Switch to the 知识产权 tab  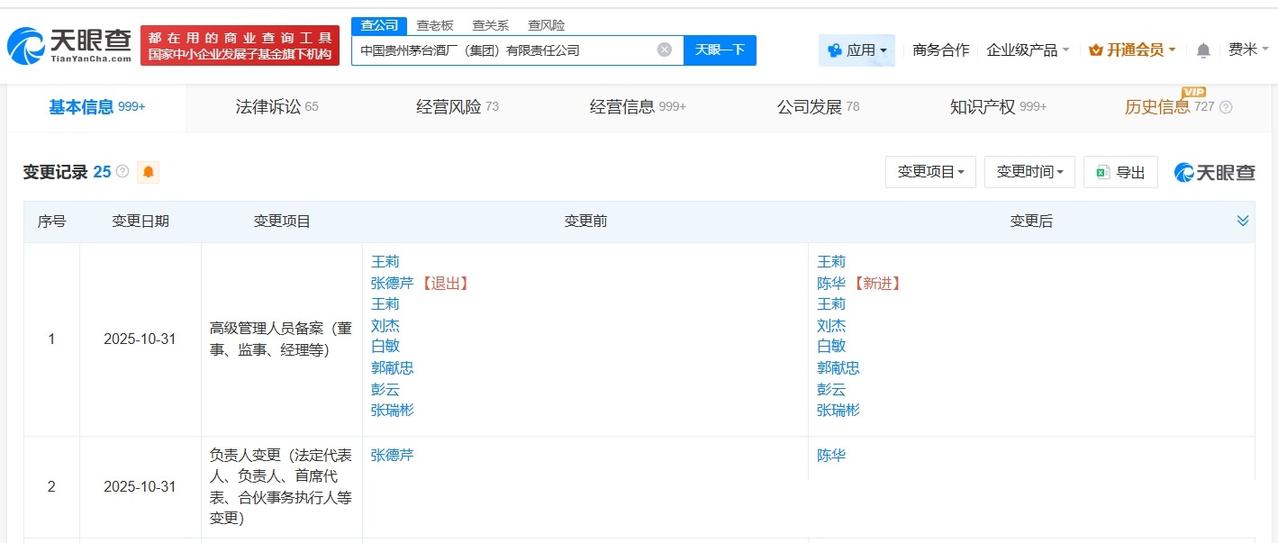click(x=998, y=107)
